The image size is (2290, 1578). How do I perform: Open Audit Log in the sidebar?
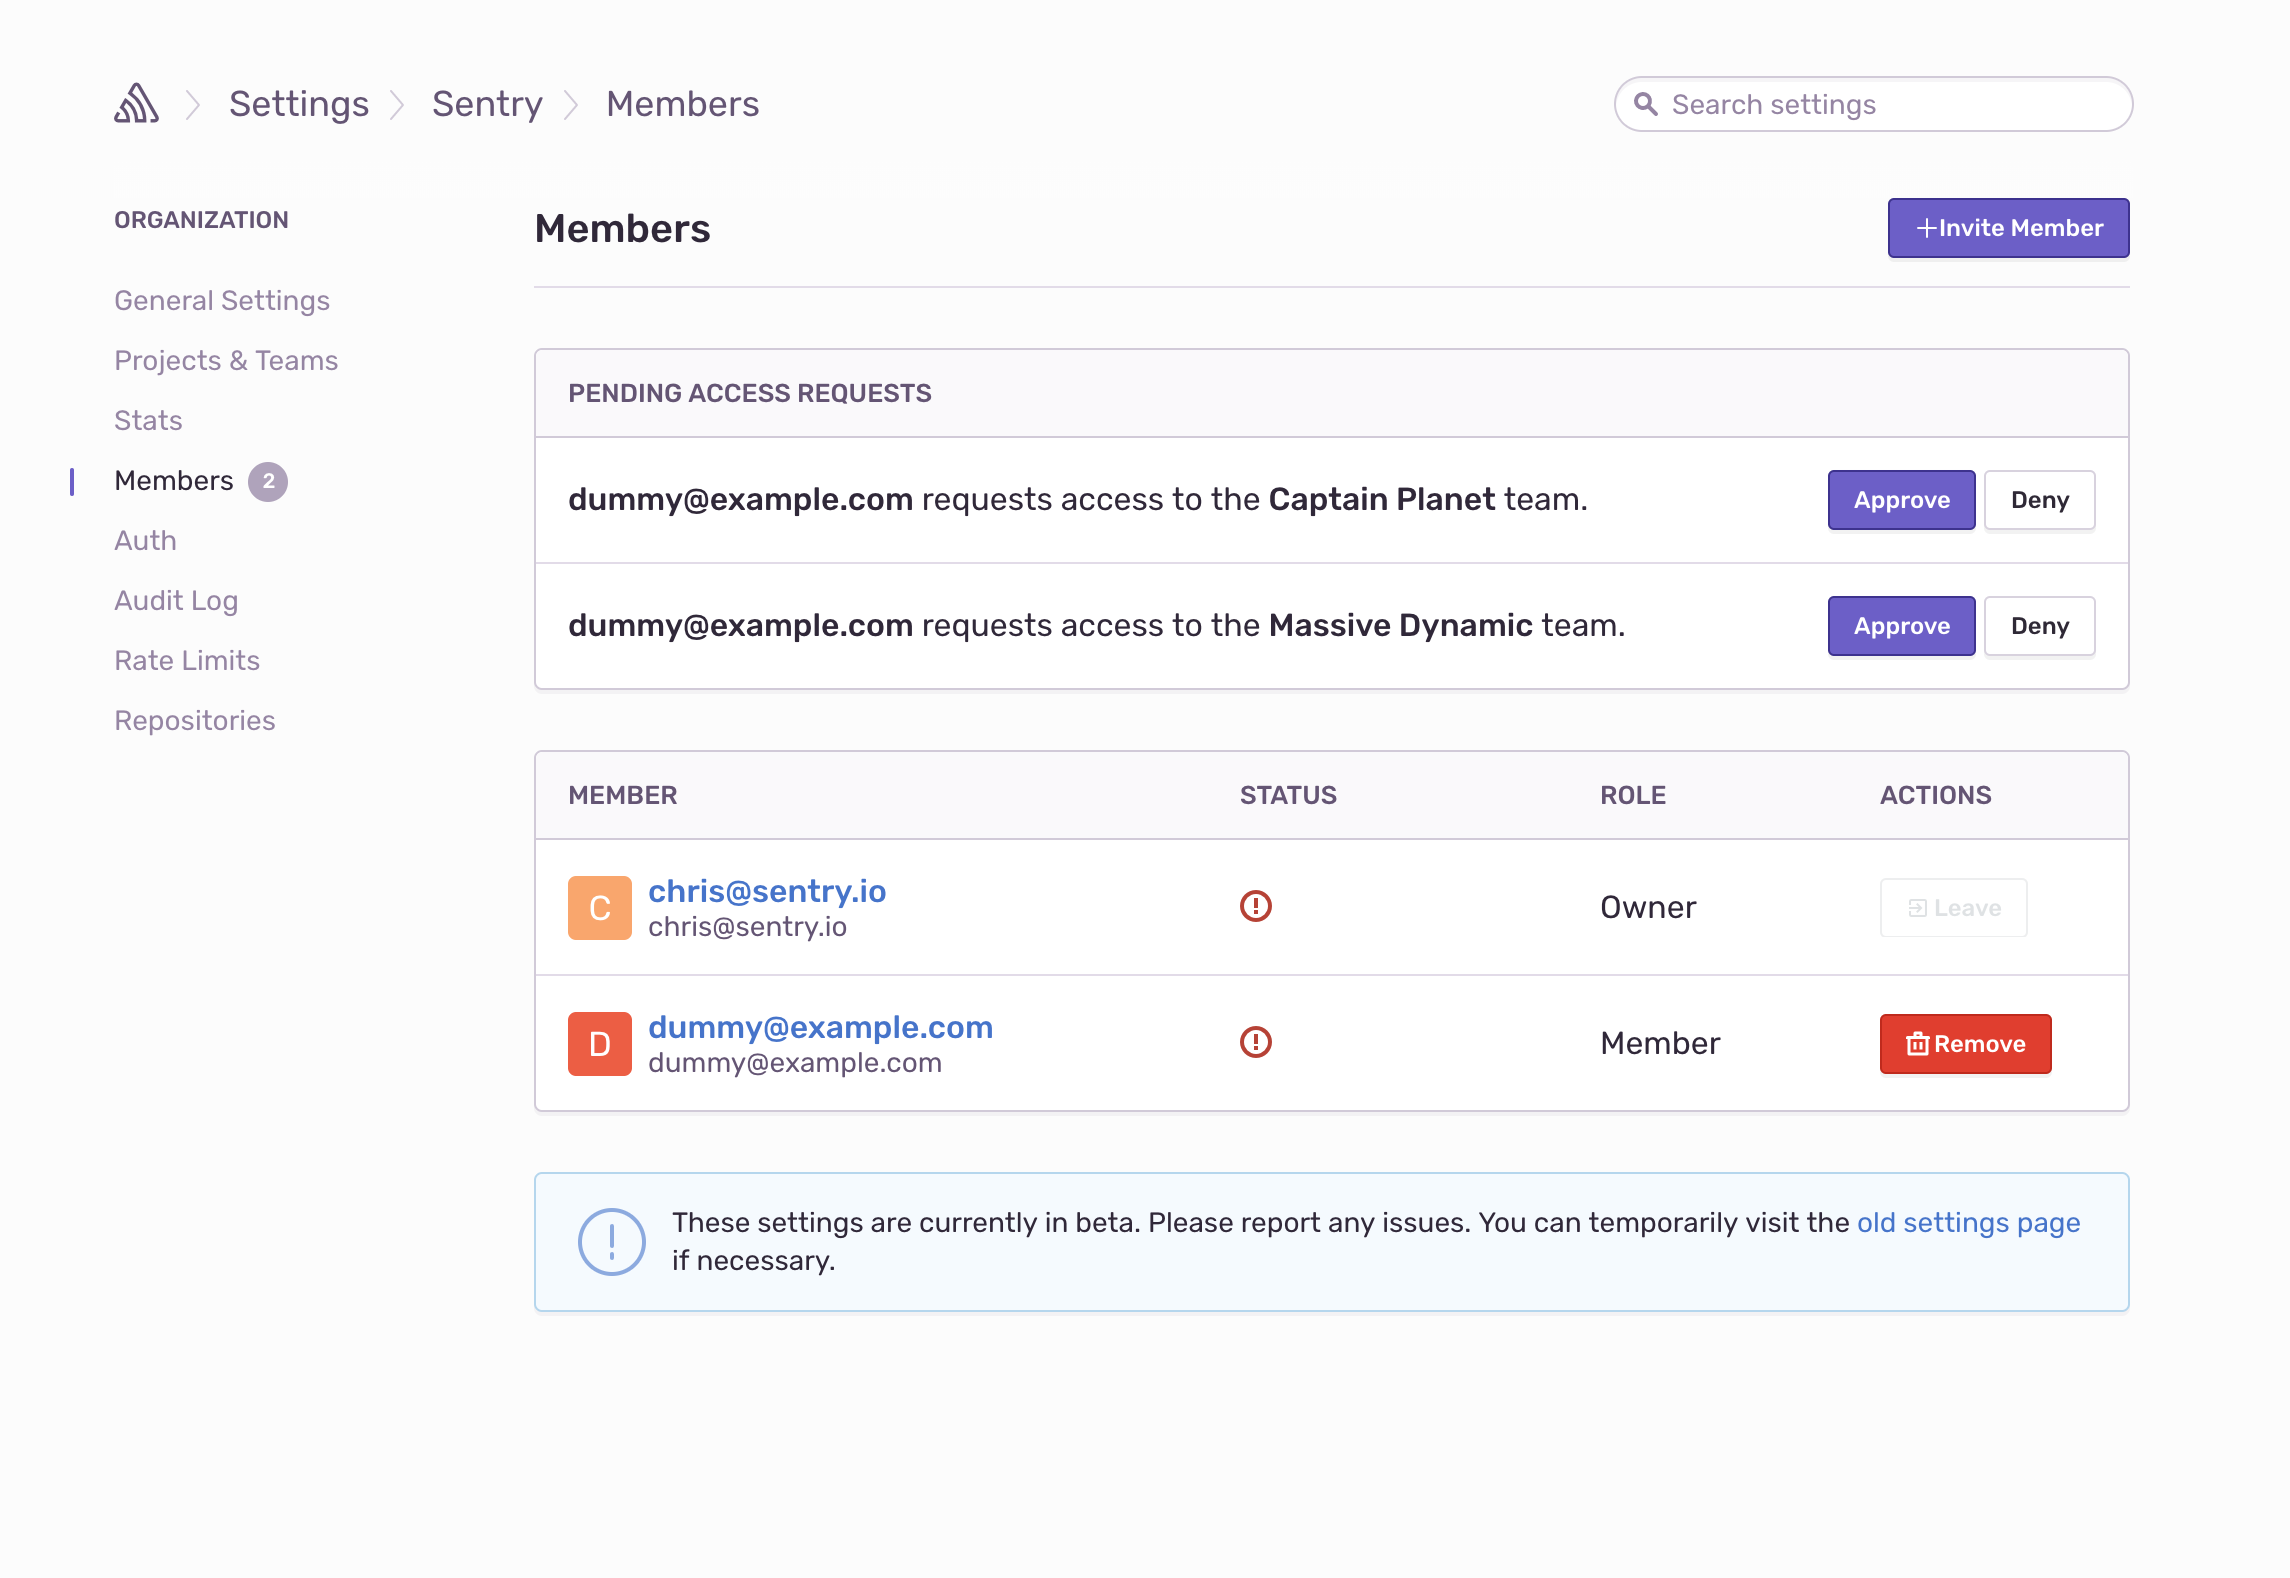176,601
